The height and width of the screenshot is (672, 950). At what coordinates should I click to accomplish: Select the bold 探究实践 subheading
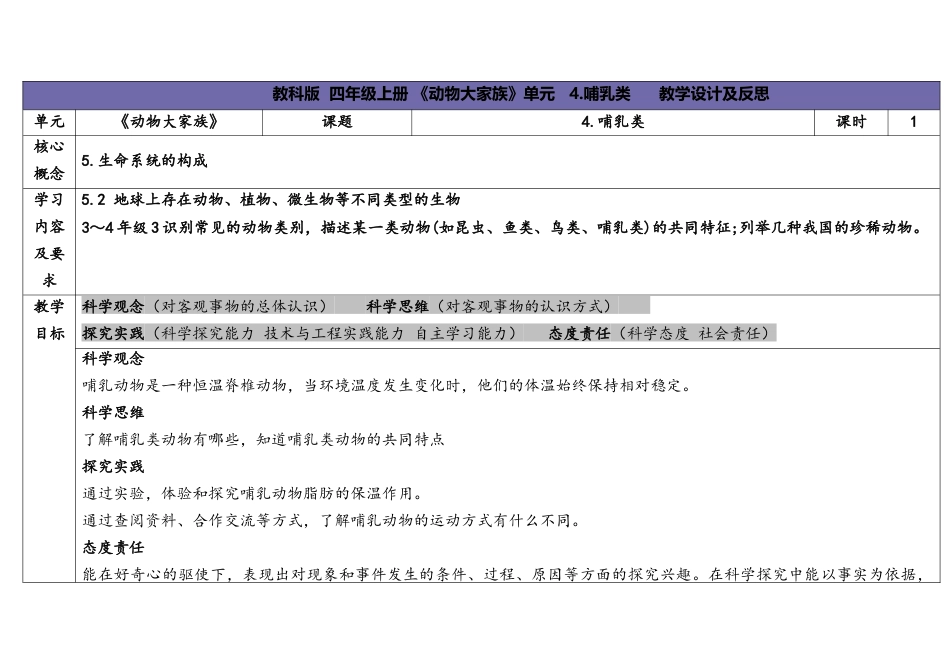click(113, 467)
